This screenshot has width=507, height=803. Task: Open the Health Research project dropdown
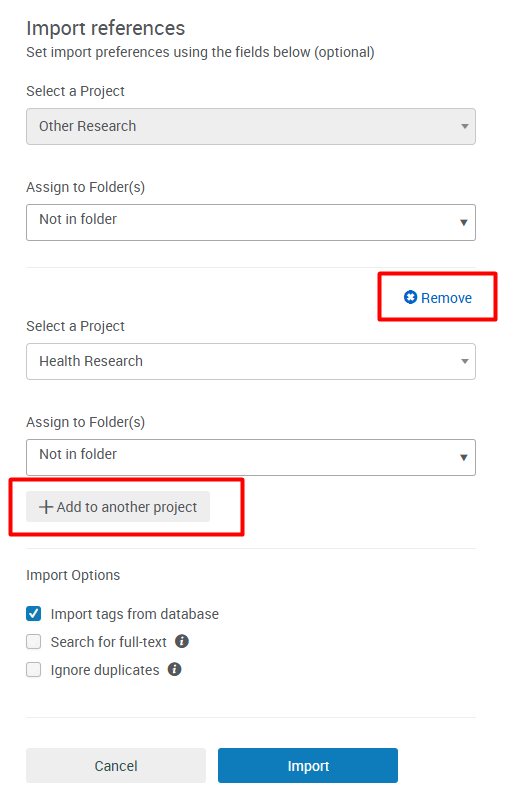(x=251, y=362)
